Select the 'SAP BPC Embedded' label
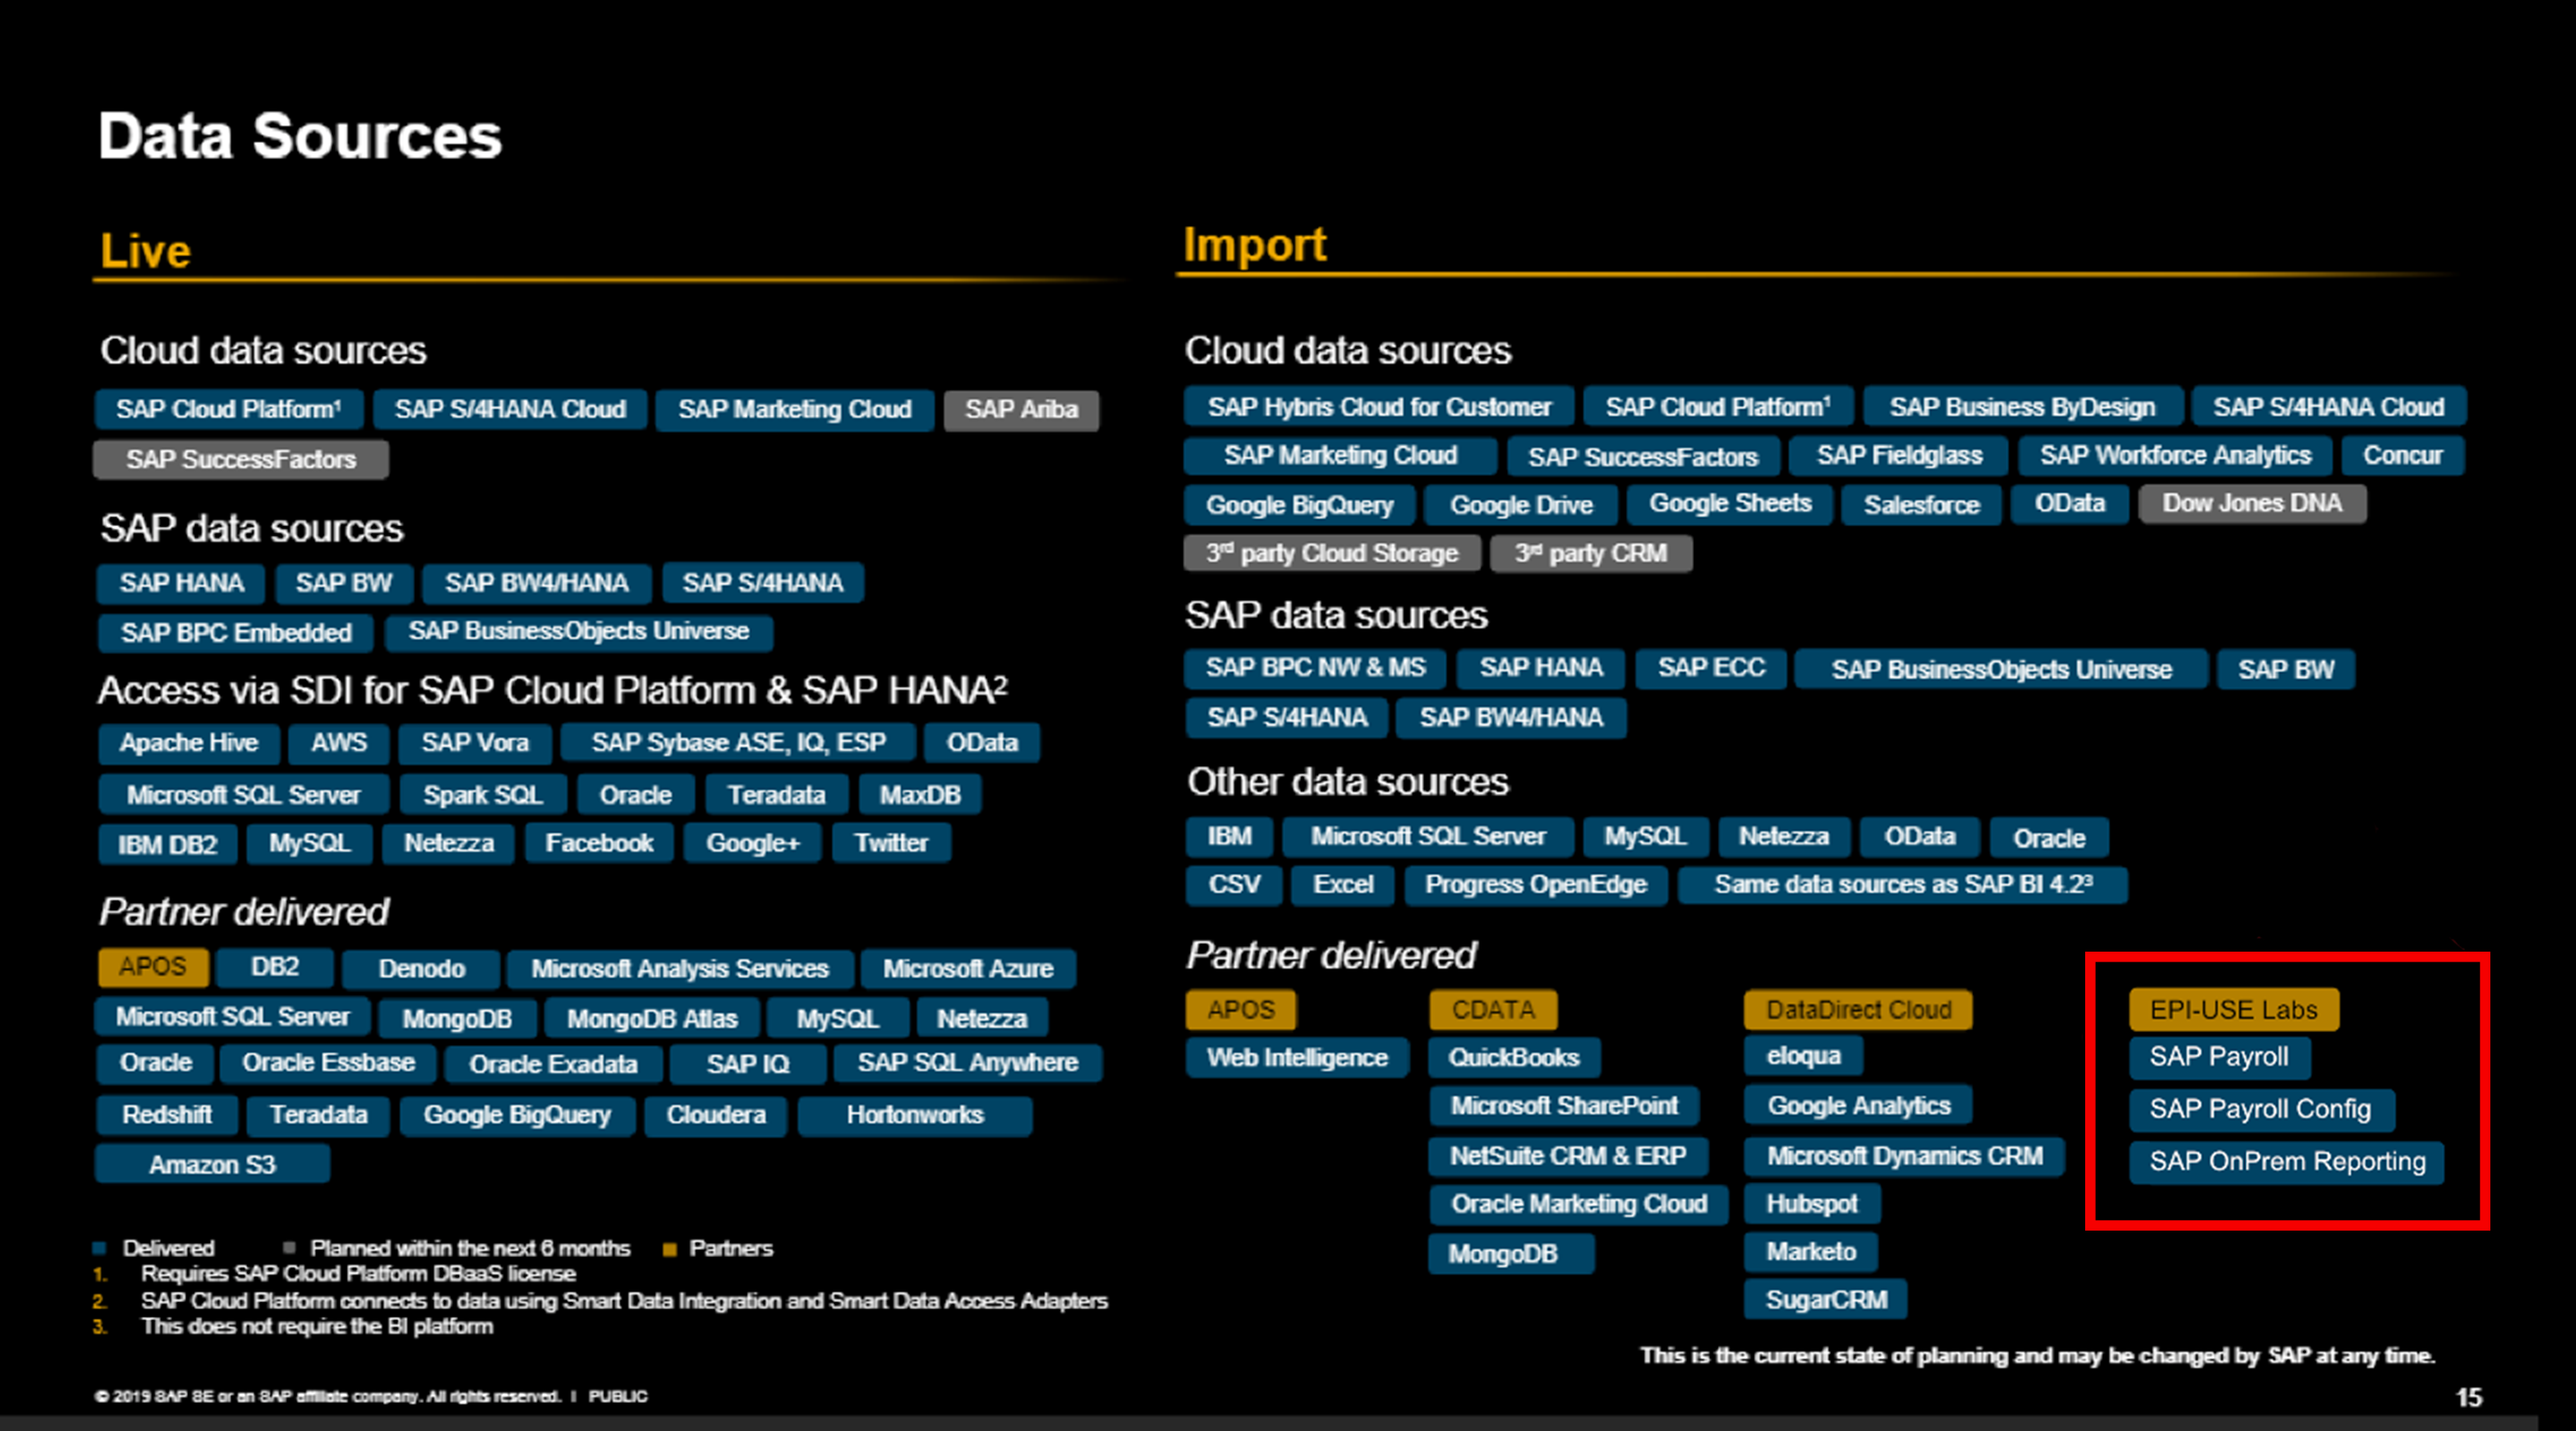This screenshot has width=2576, height=1431. click(x=236, y=633)
